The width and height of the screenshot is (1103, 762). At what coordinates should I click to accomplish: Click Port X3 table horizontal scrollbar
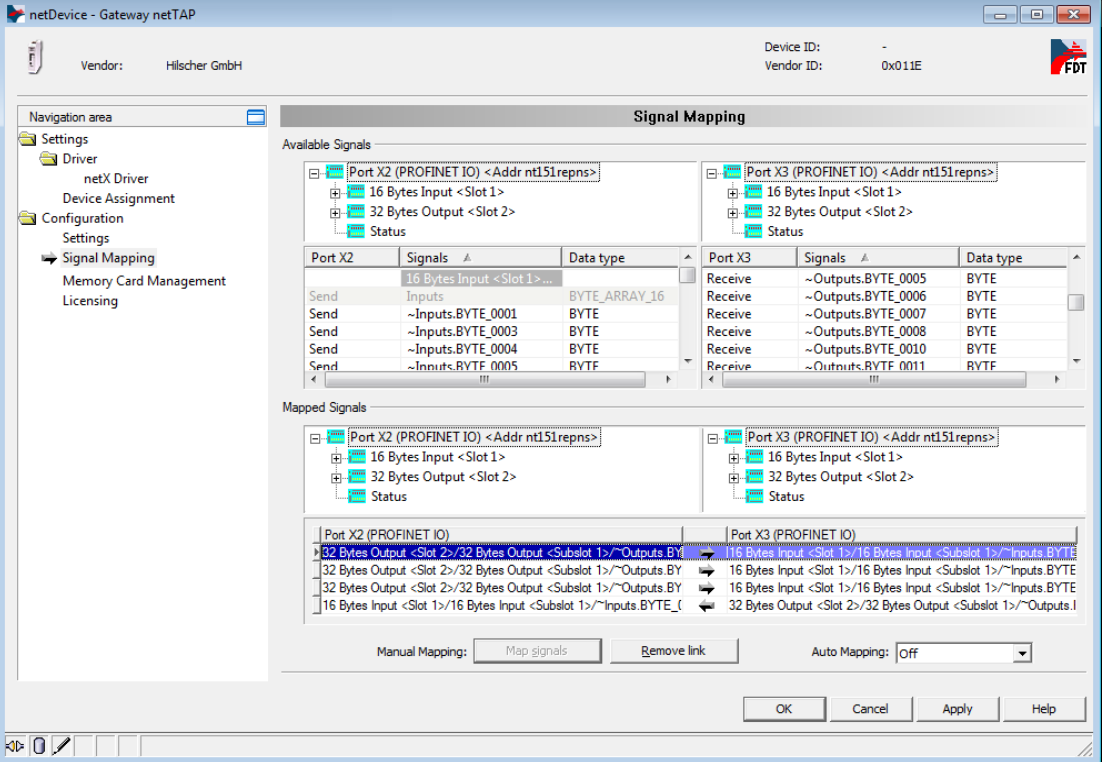coord(874,379)
